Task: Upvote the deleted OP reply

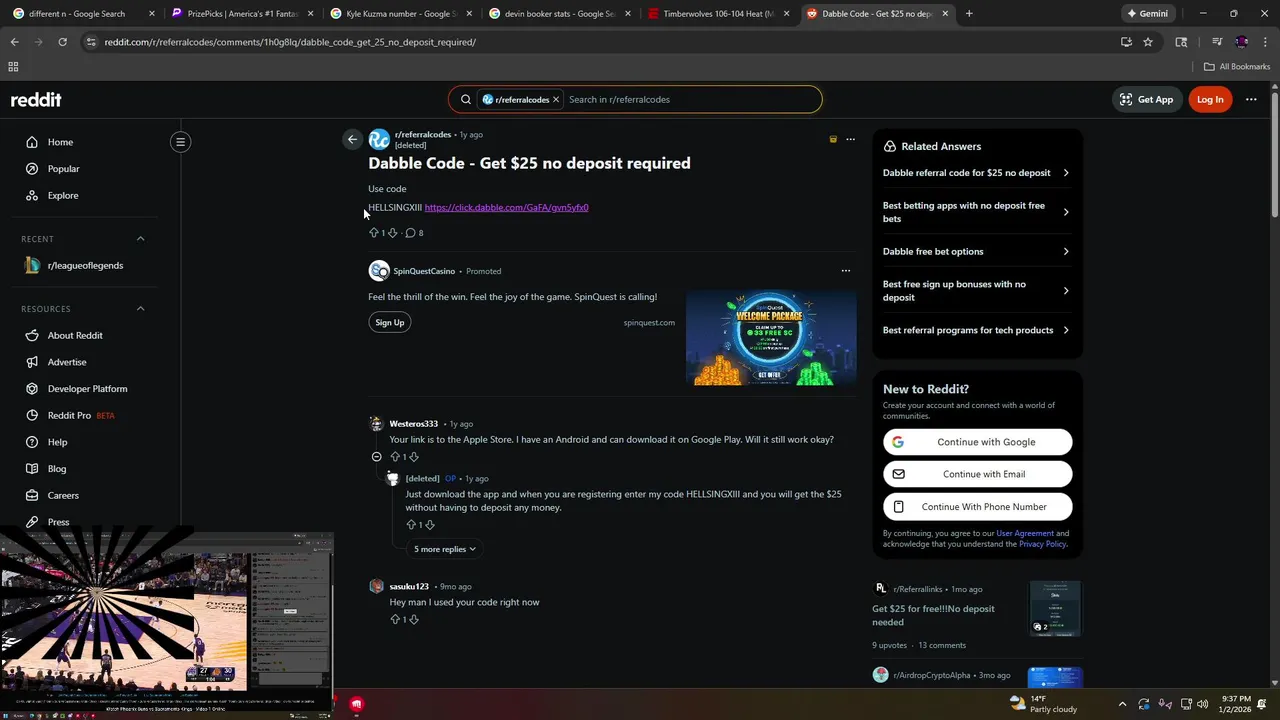Action: tap(411, 525)
